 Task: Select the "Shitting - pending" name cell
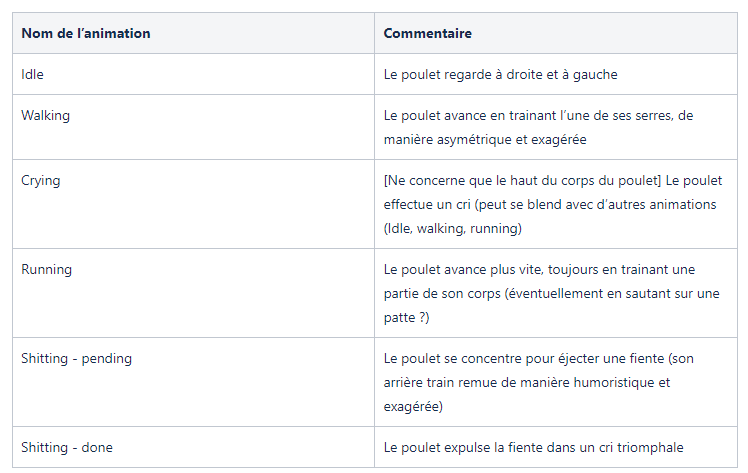pos(76,358)
